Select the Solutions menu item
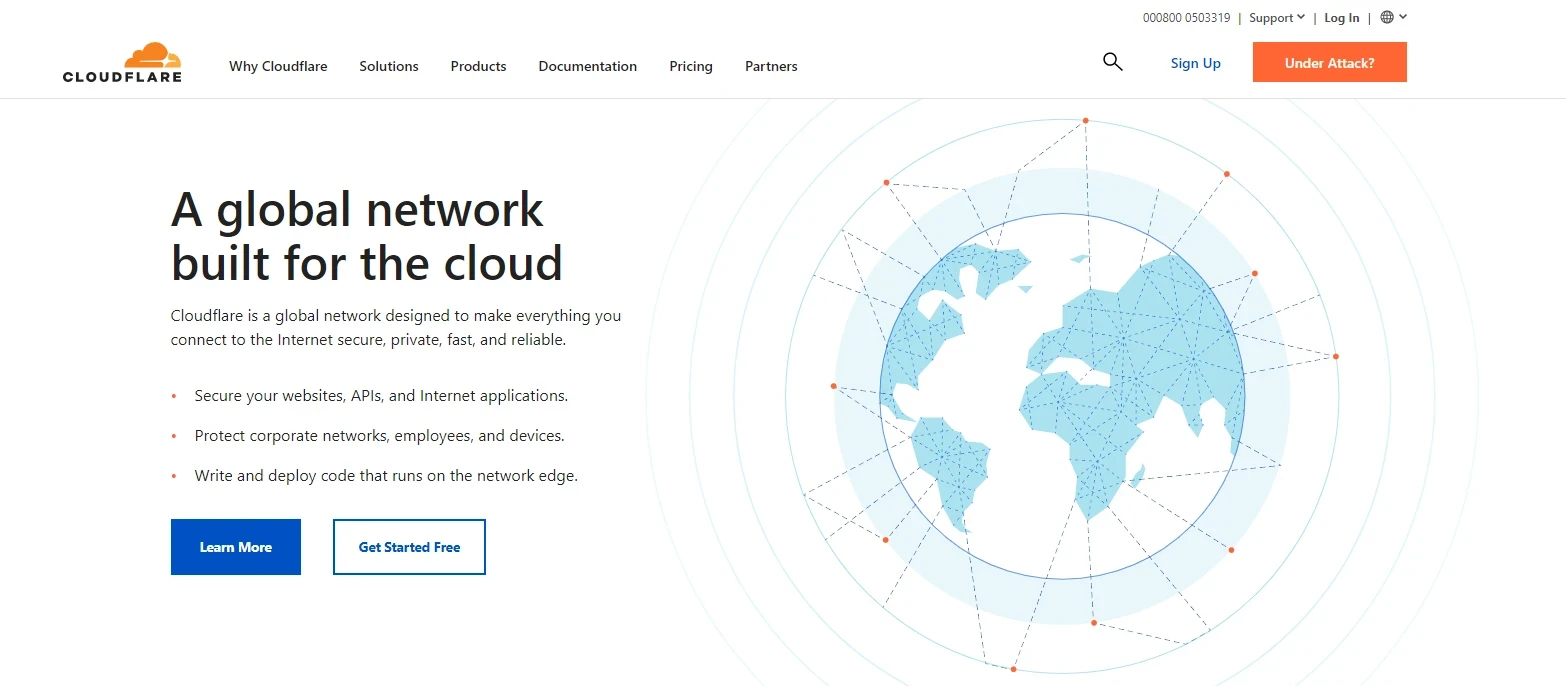The height and width of the screenshot is (686, 1566). coord(388,66)
